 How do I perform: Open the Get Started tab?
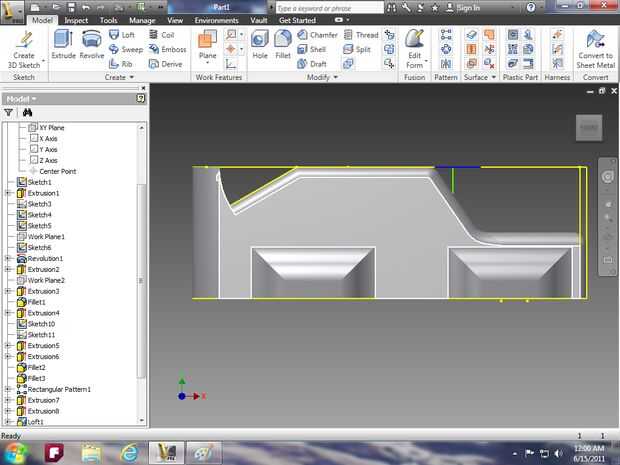pyautogui.click(x=297, y=20)
